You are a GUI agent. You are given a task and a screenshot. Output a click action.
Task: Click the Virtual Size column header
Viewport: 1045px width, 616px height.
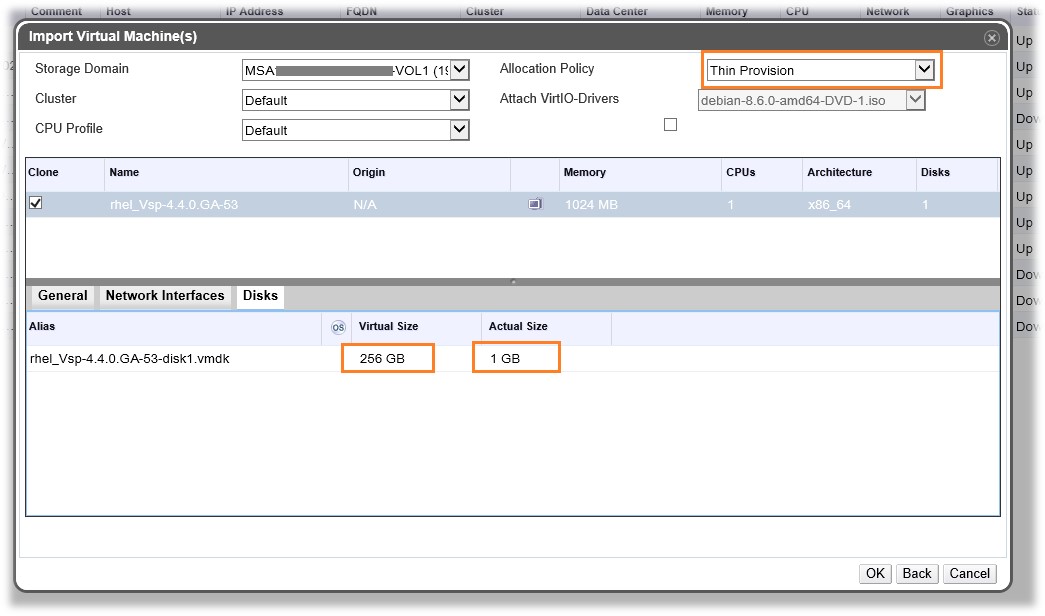(389, 327)
